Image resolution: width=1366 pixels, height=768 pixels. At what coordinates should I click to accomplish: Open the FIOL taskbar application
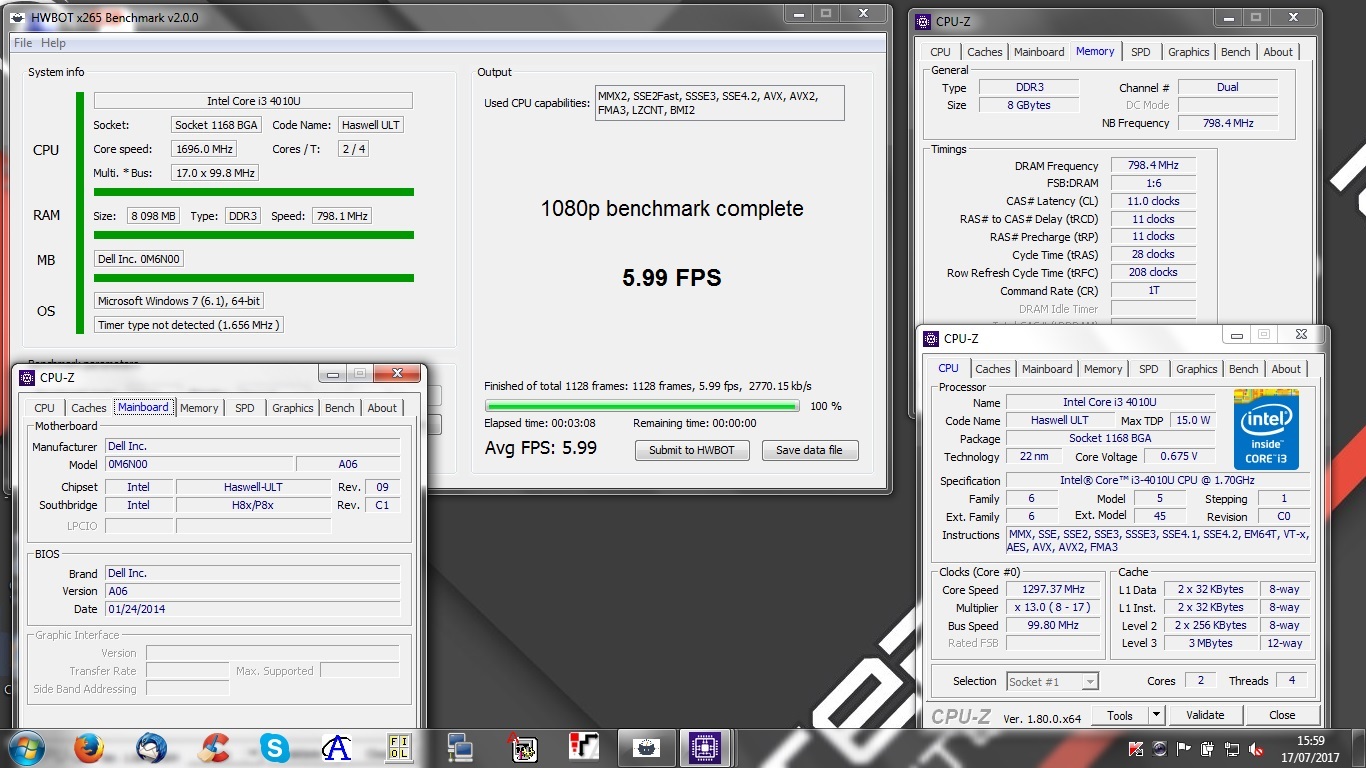(x=399, y=747)
